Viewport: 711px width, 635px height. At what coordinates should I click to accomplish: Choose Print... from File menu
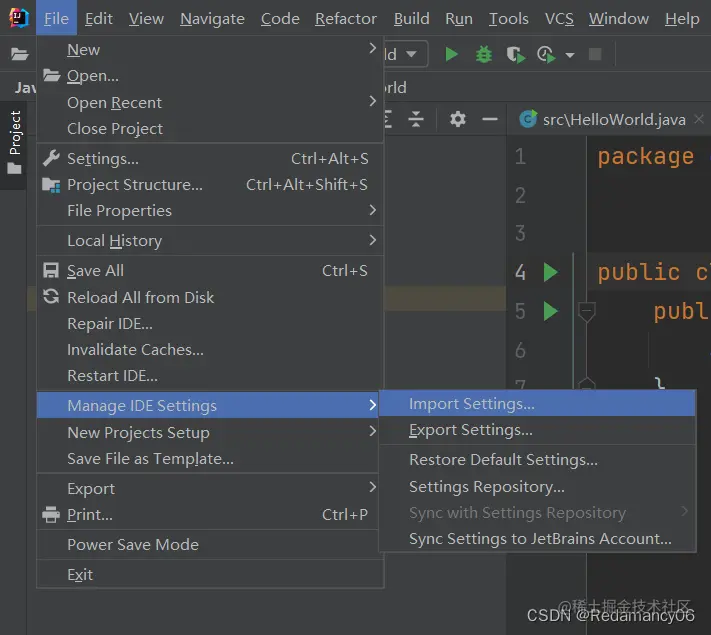pyautogui.click(x=208, y=515)
